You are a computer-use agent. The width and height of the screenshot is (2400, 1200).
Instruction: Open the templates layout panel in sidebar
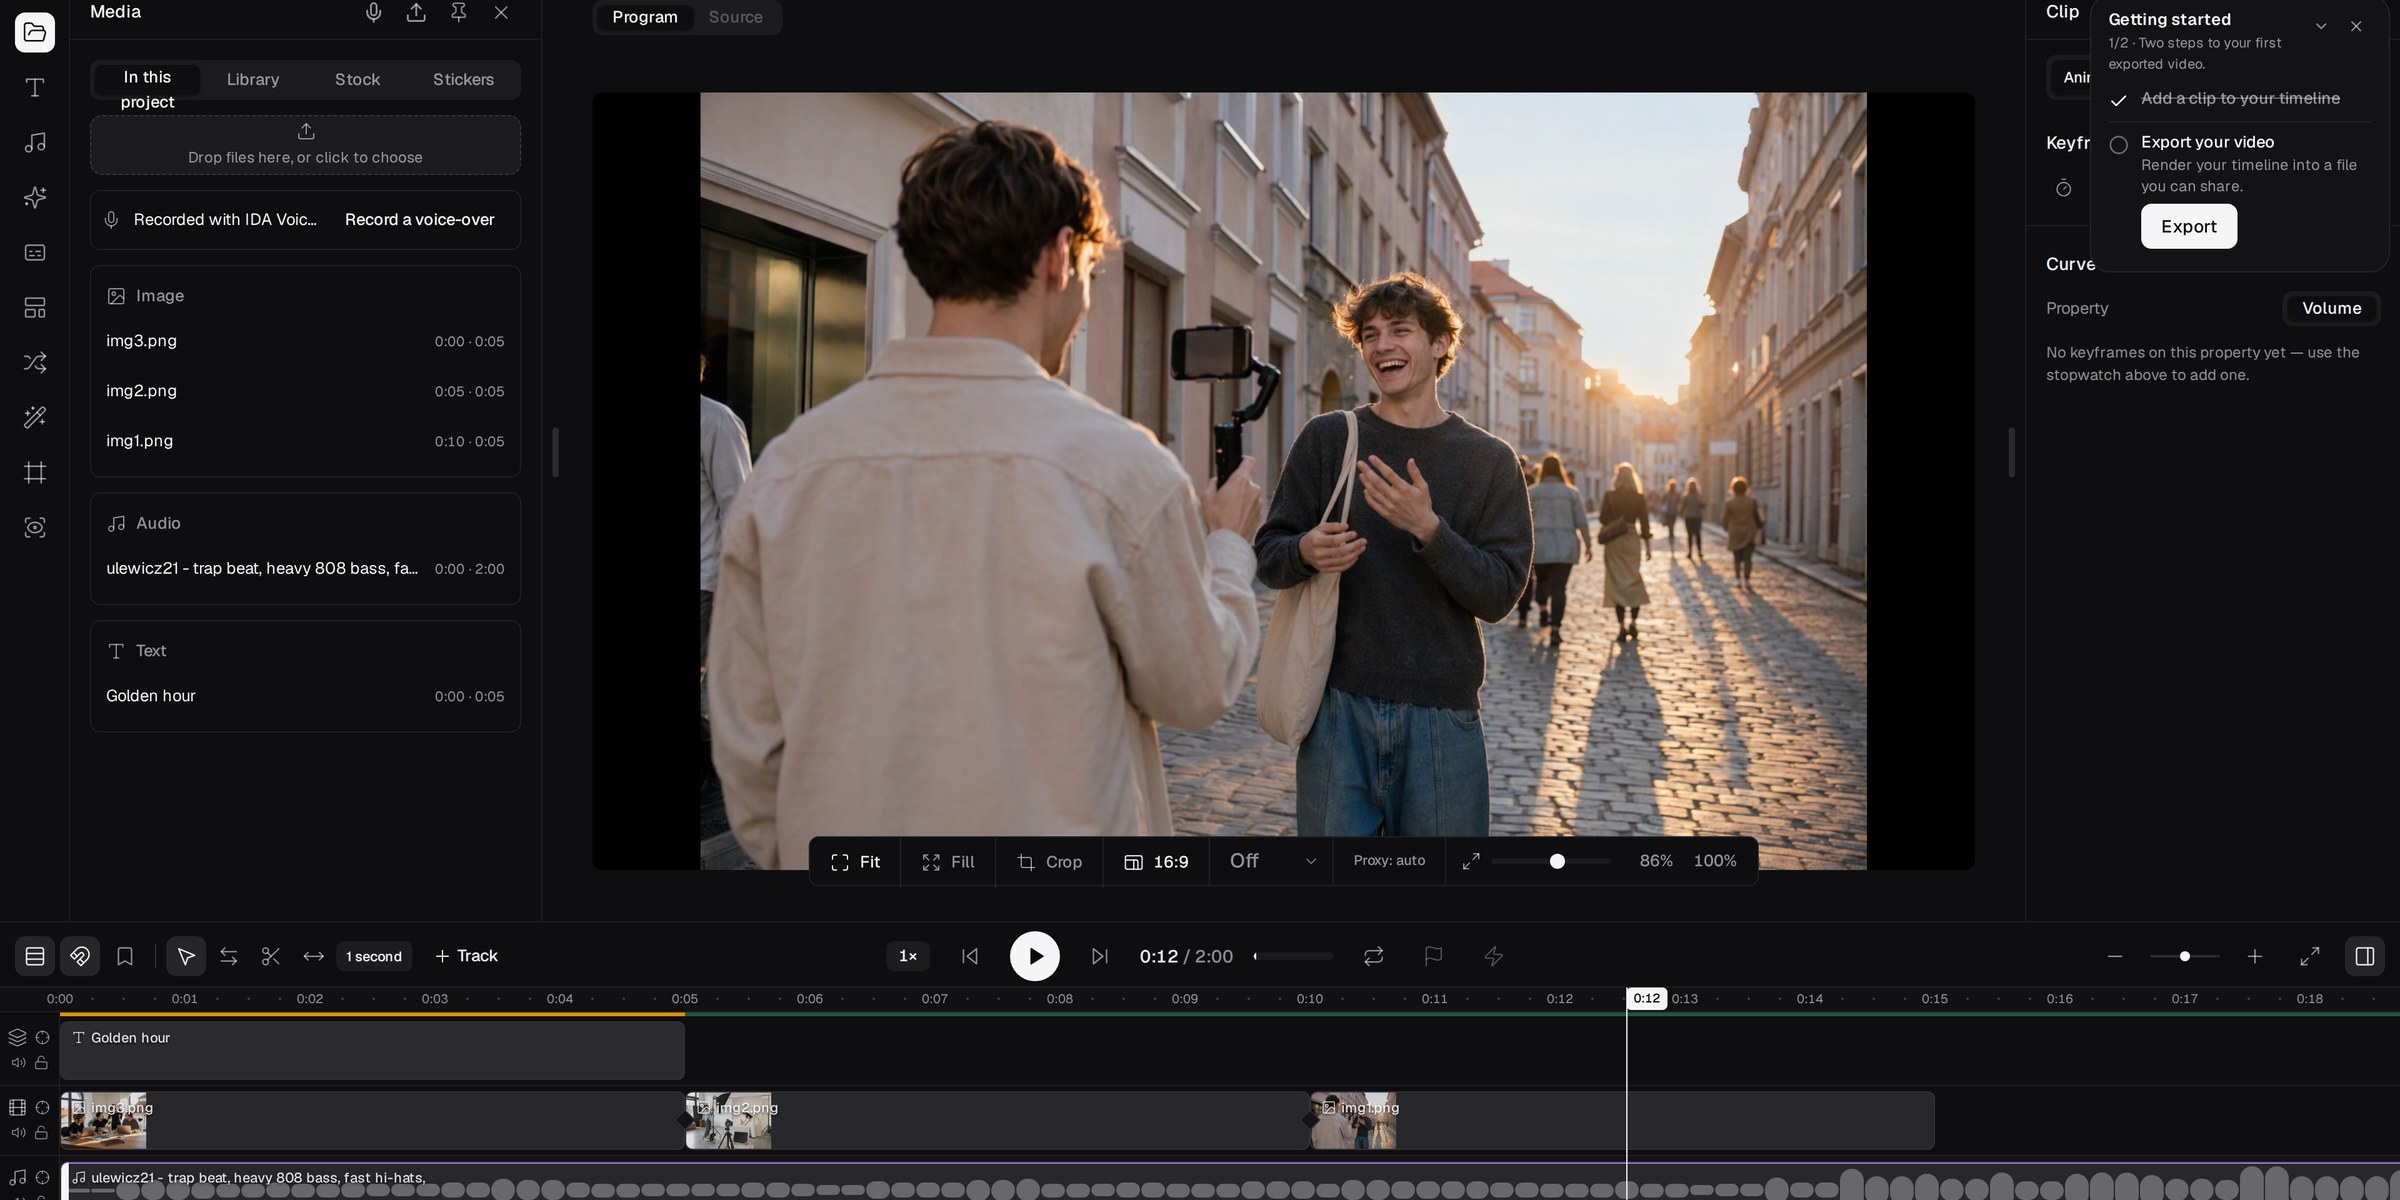coord(35,308)
